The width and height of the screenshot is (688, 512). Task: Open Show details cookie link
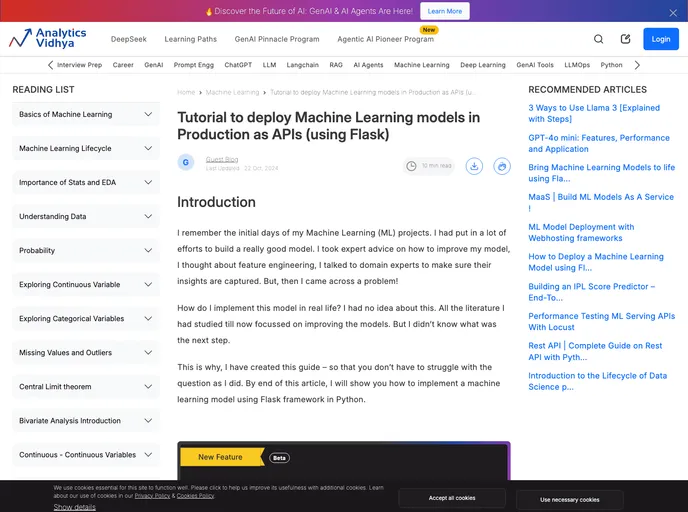coord(75,507)
